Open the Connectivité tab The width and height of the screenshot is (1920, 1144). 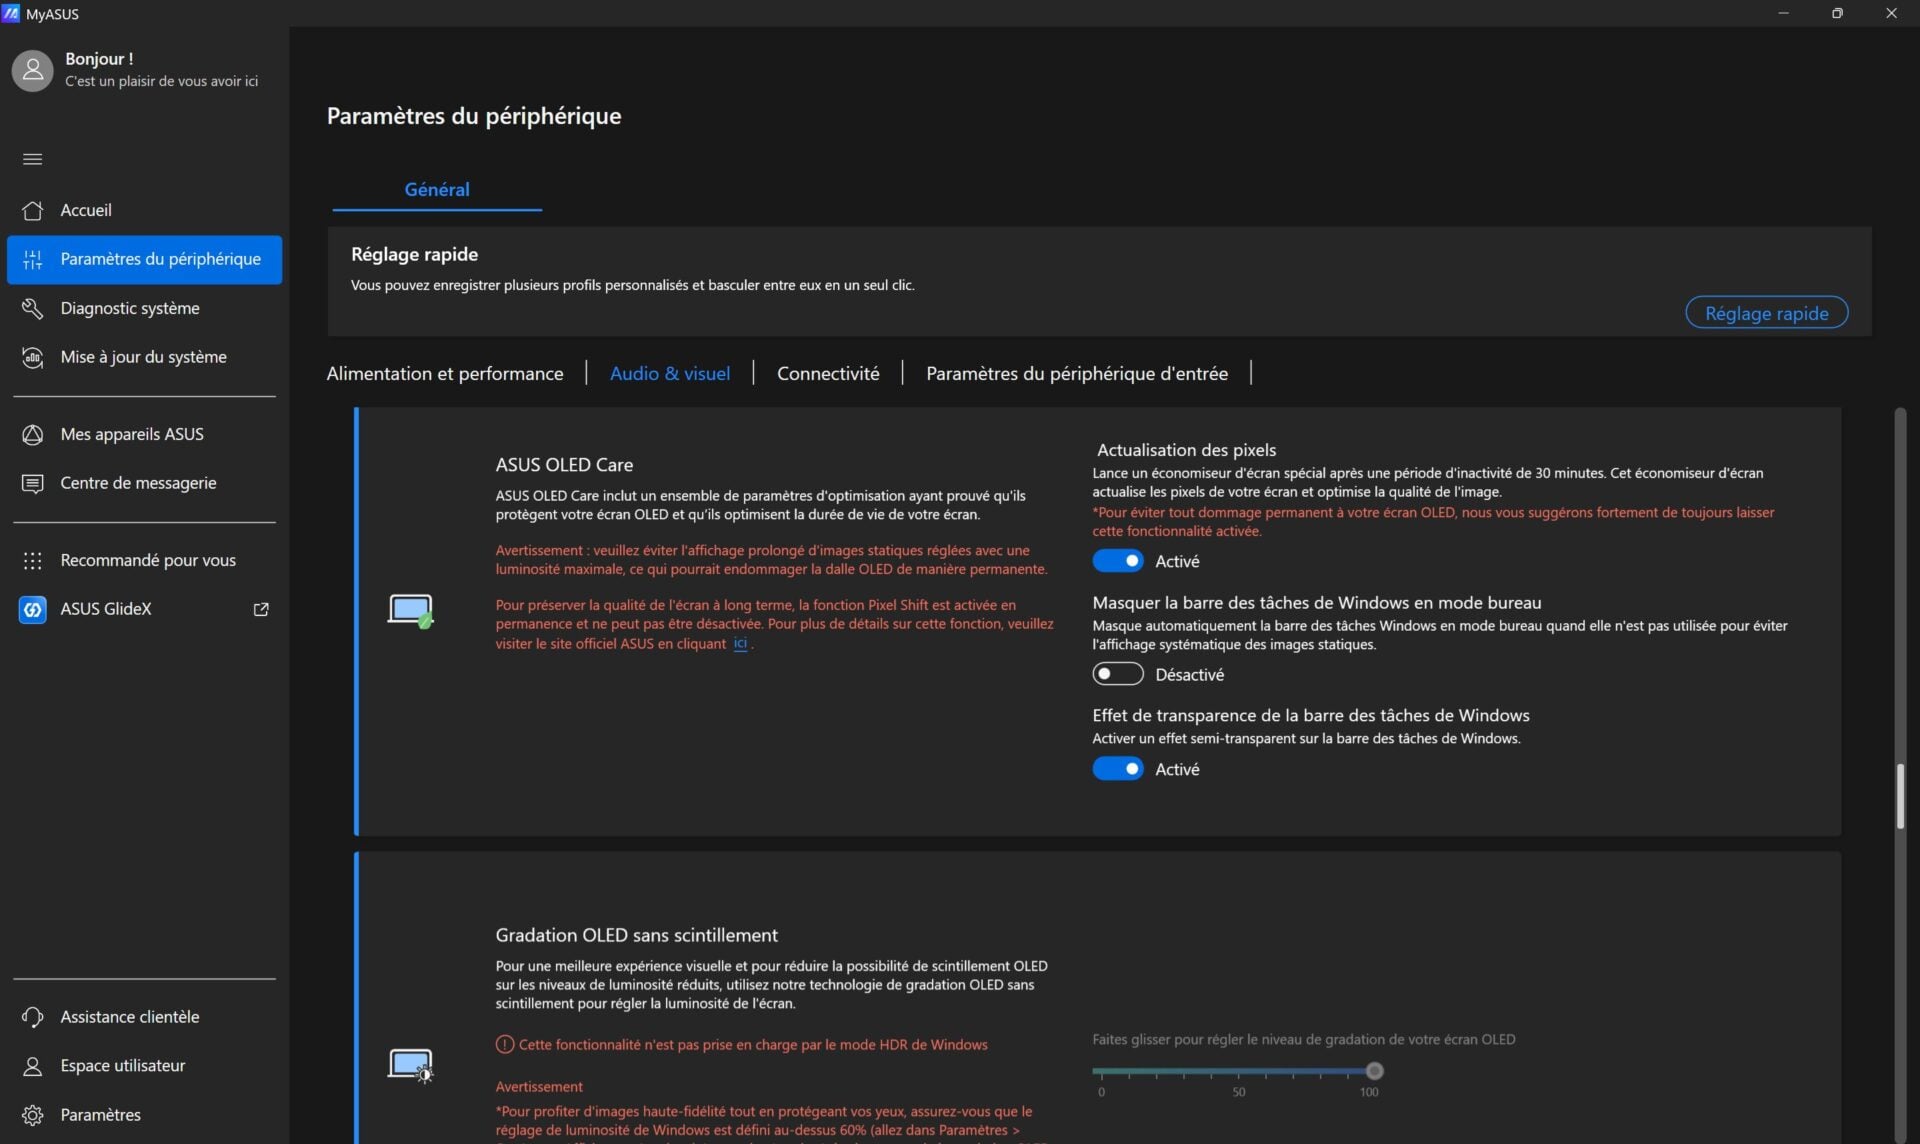pyautogui.click(x=828, y=373)
